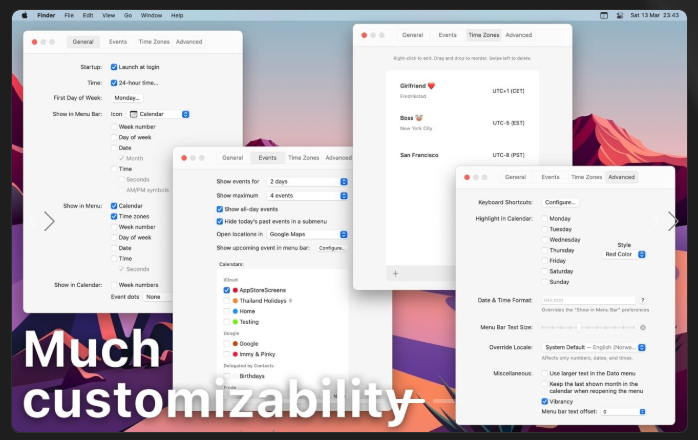Image resolution: width=698 pixels, height=440 pixels.
Task: Click the Testing calendar green dot
Action: 235,322
